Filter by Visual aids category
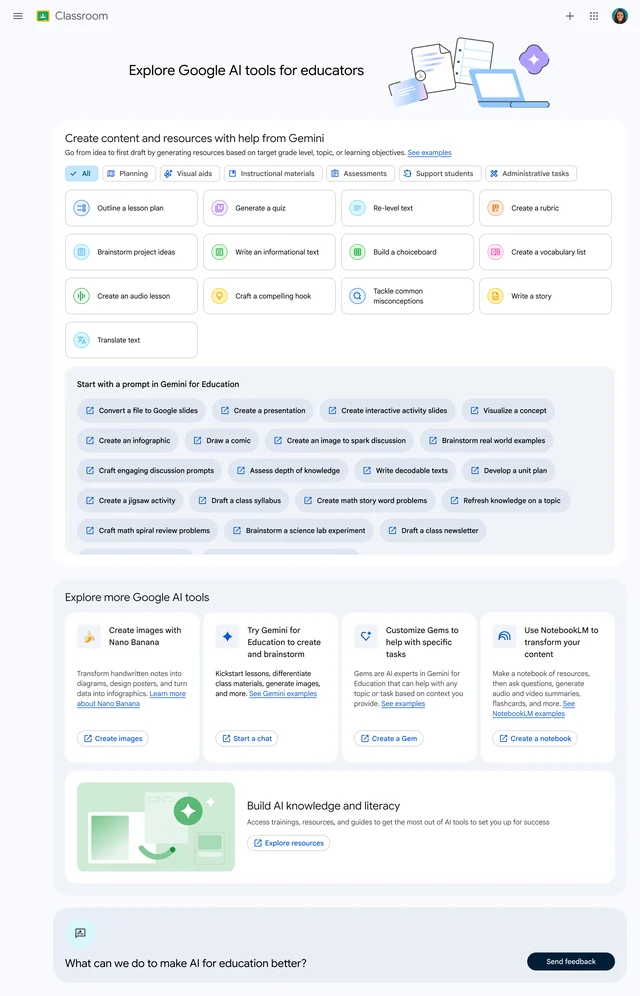This screenshot has height=996, width=640. 190,173
